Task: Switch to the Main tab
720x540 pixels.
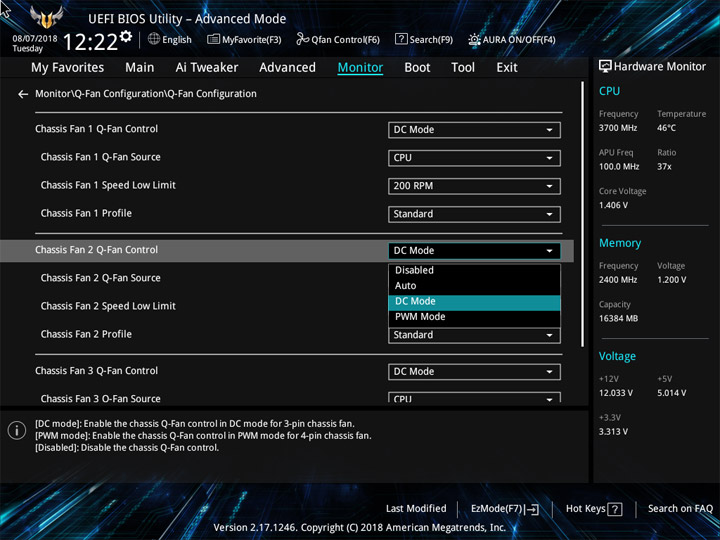Action: click(x=140, y=68)
